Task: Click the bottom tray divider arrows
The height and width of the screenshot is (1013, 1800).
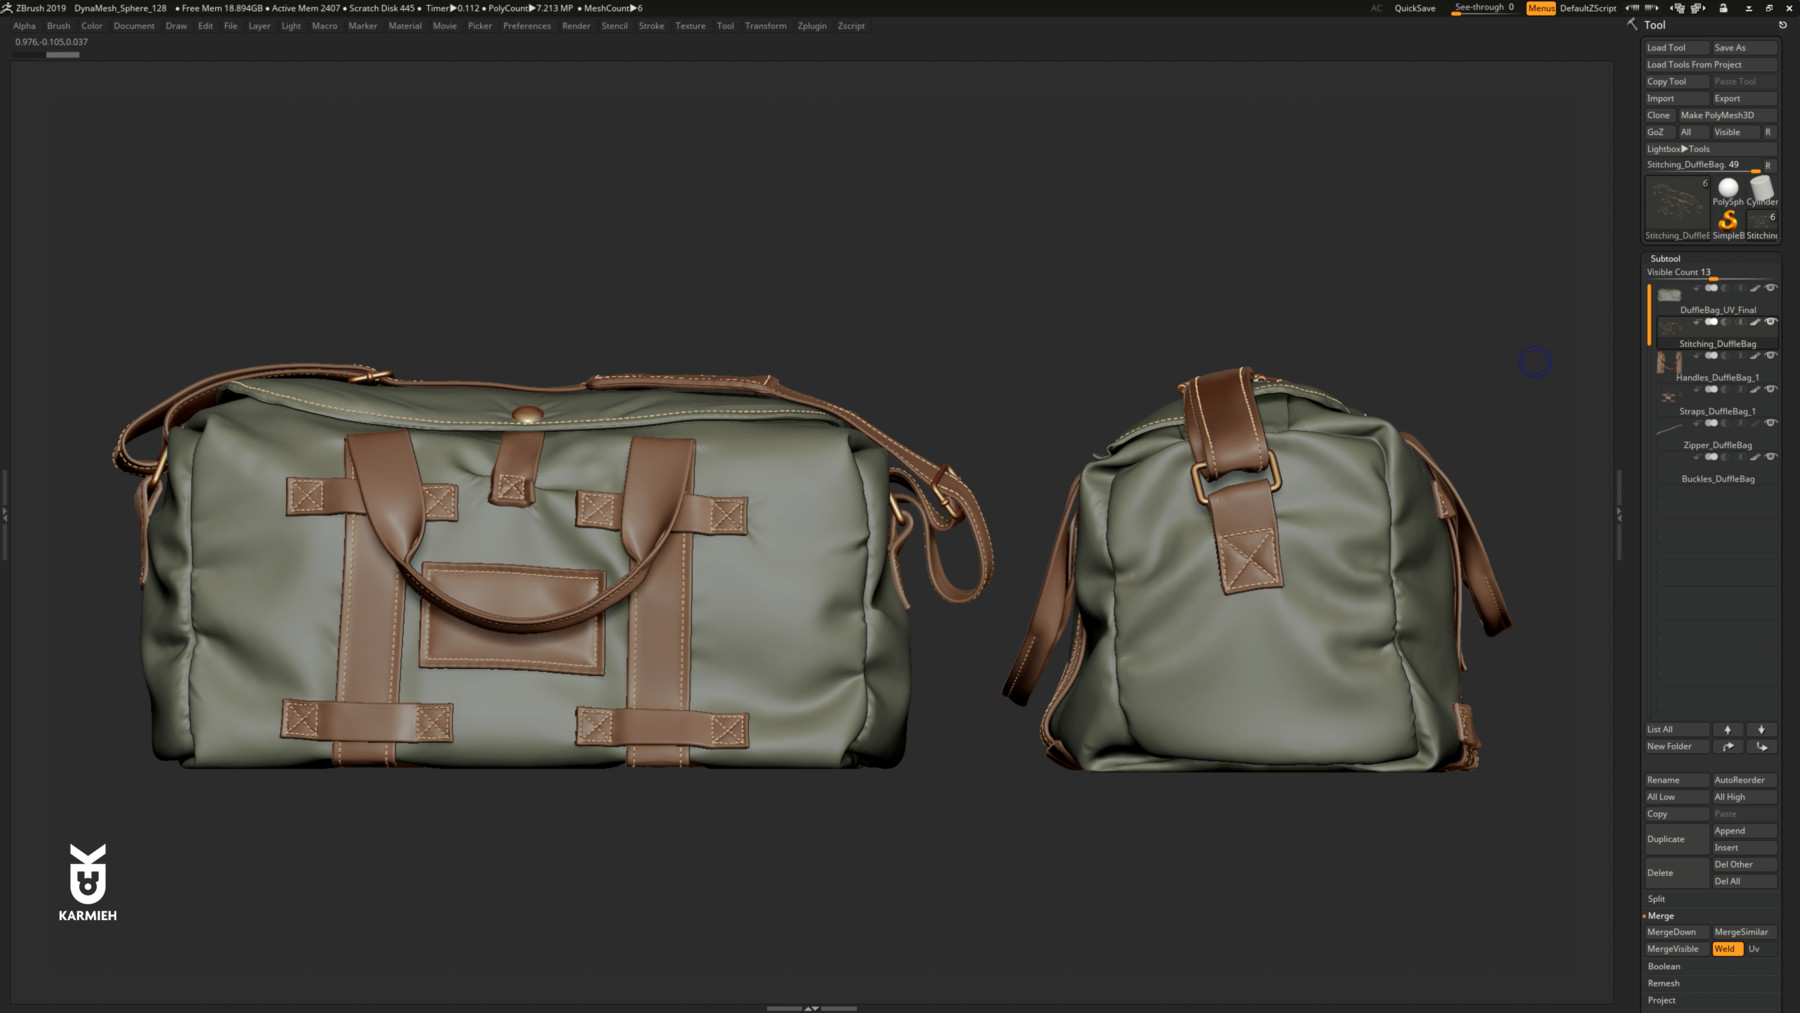Action: click(811, 1008)
